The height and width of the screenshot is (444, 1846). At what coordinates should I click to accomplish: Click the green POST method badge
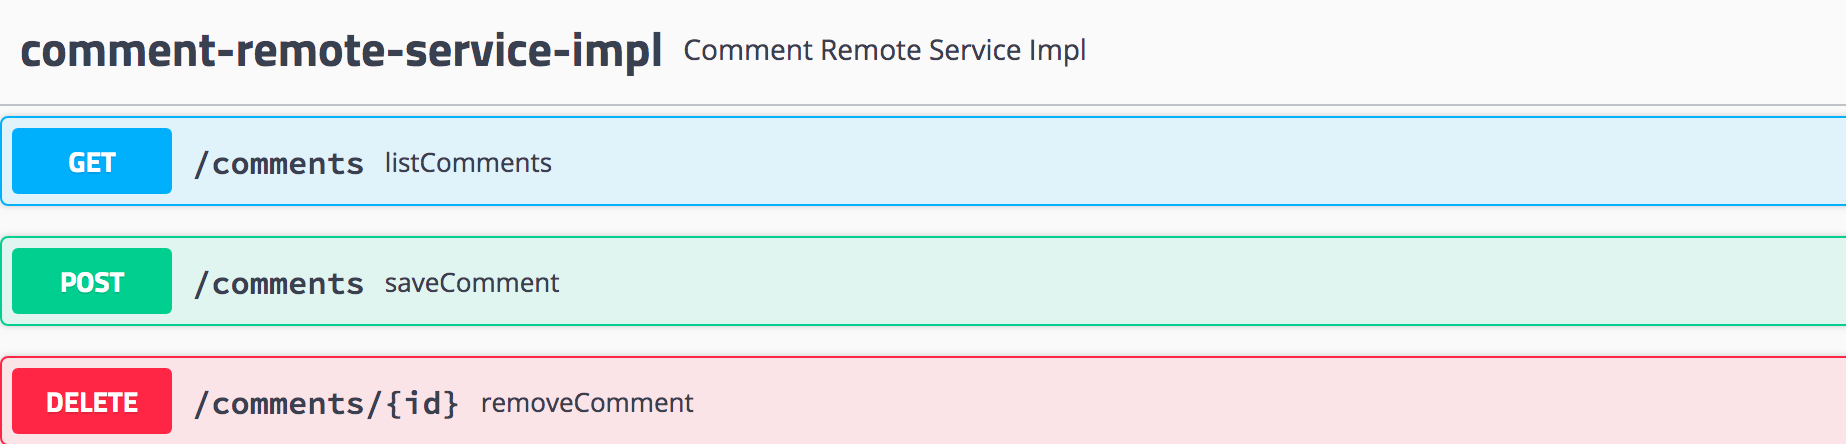92,281
